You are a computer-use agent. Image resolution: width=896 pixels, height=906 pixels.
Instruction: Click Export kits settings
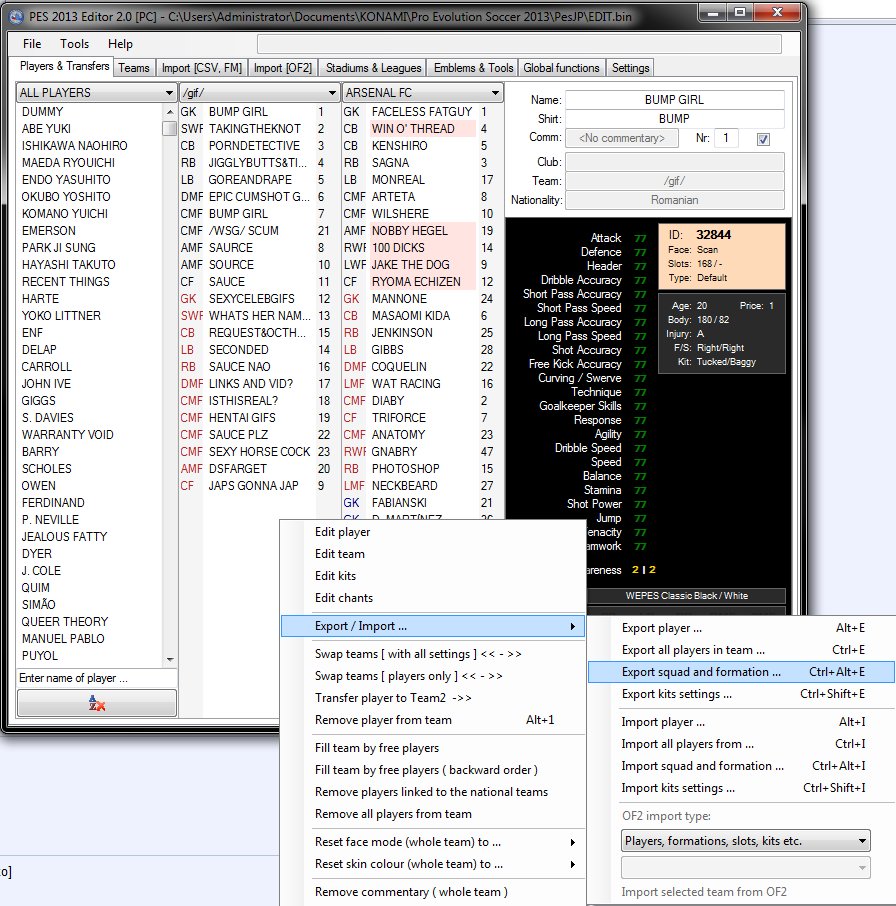pyautogui.click(x=742, y=693)
